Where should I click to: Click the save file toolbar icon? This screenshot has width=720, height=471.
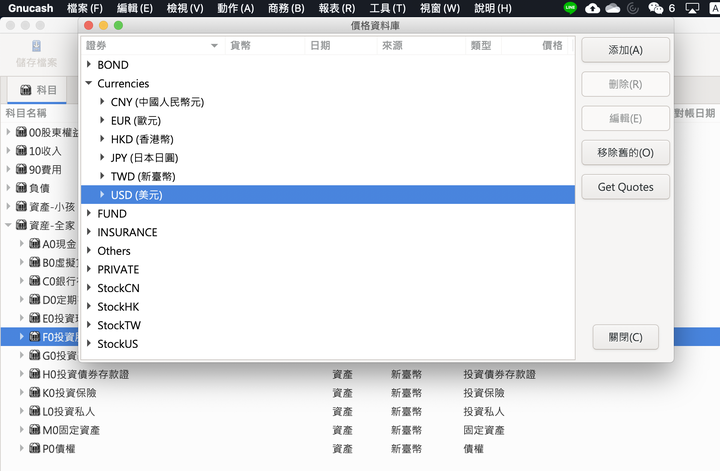36,46
